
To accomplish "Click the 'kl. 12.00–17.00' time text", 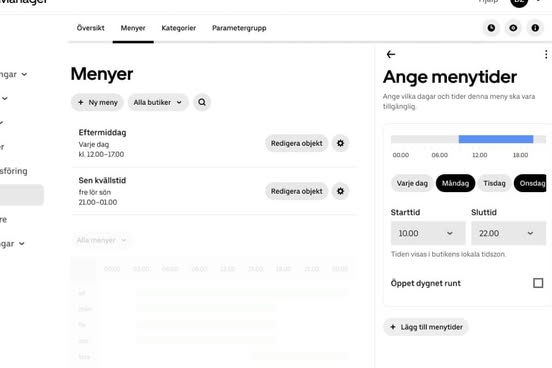I will pos(101,154).
